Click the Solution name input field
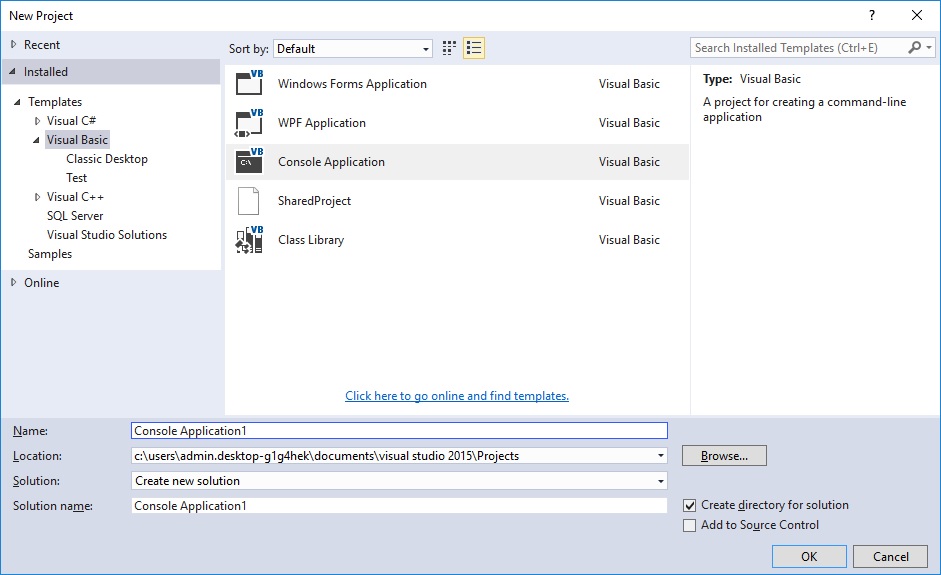Viewport: 941px width, 575px height. point(399,505)
